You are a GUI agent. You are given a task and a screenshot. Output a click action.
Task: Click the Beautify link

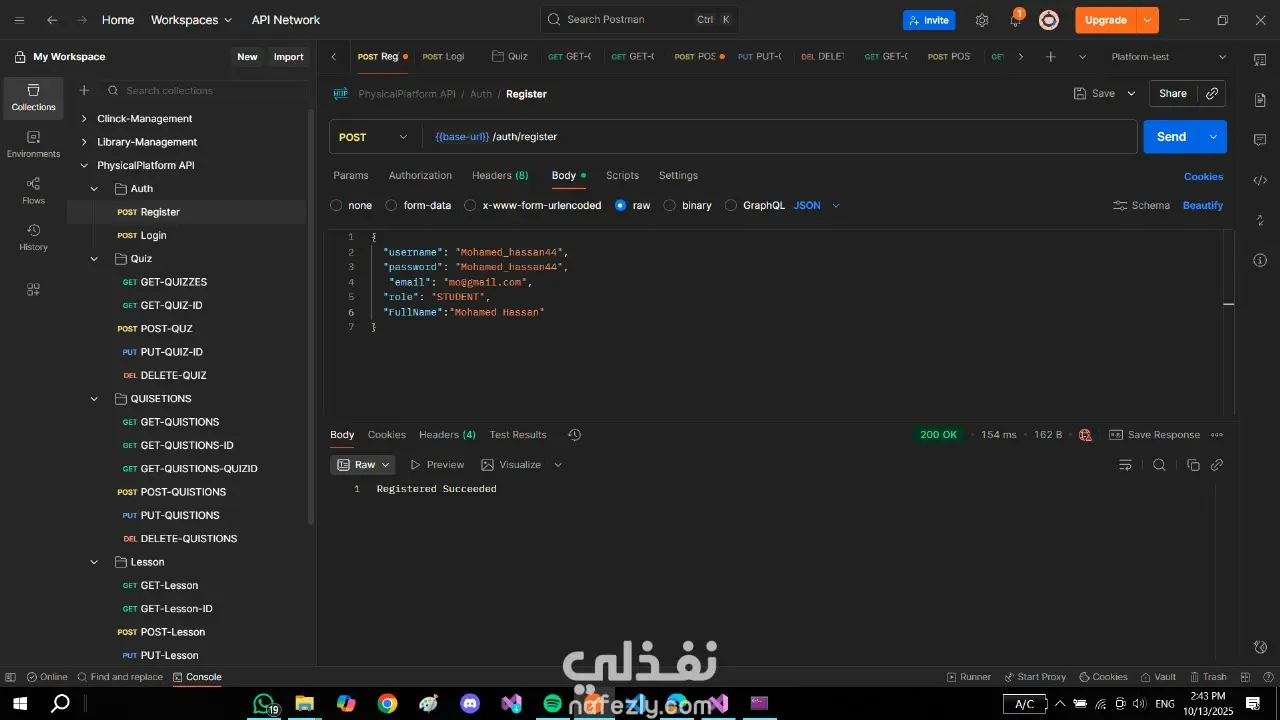tap(1203, 205)
